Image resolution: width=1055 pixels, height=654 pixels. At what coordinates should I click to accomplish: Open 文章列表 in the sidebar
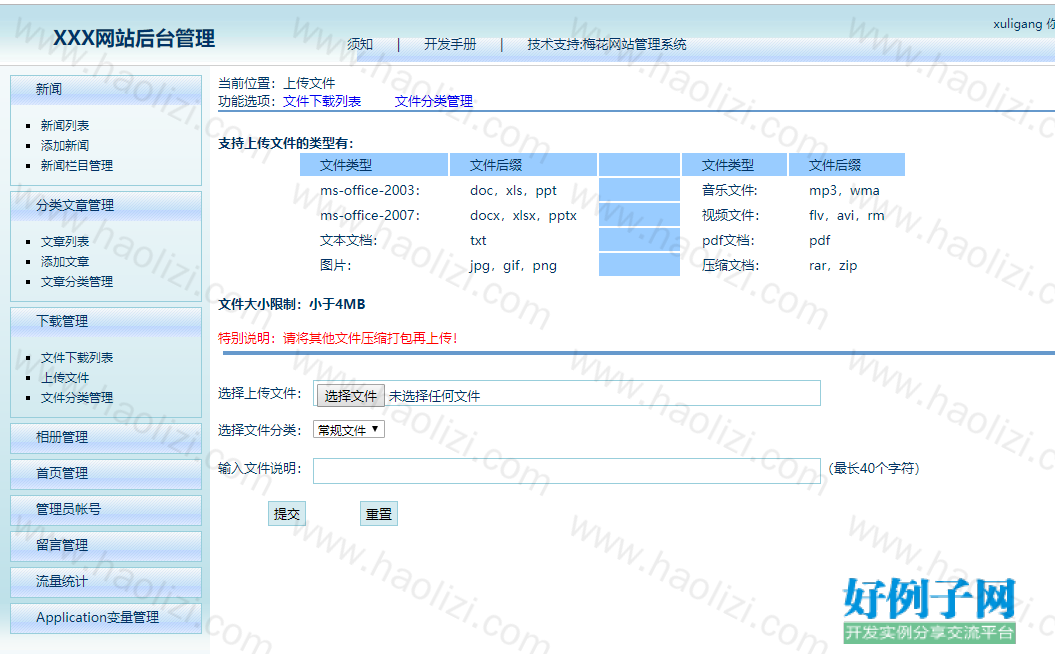coord(65,242)
